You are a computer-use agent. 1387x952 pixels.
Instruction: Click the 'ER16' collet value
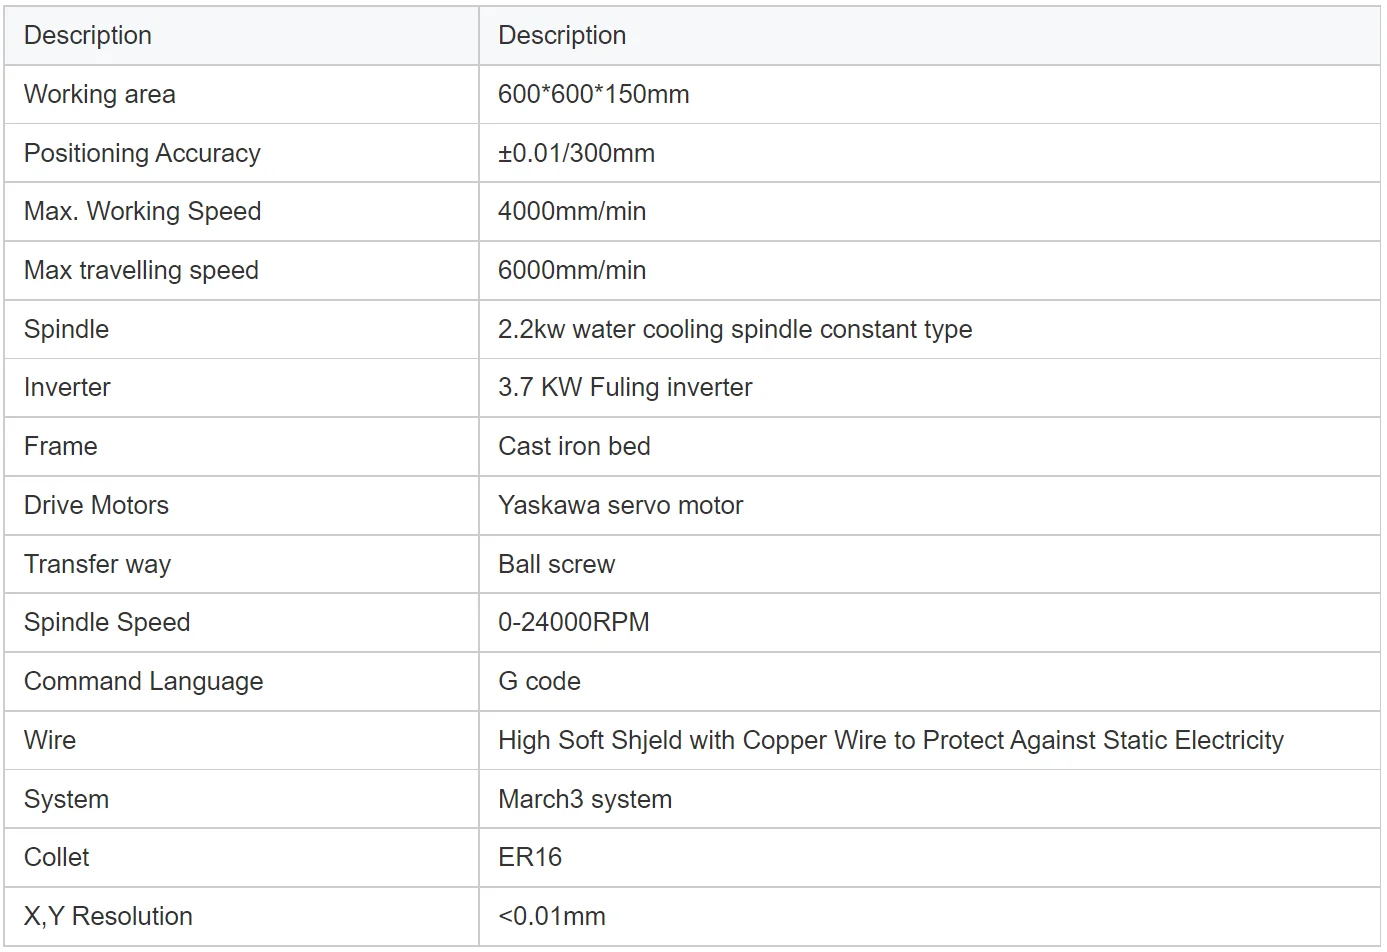click(530, 858)
